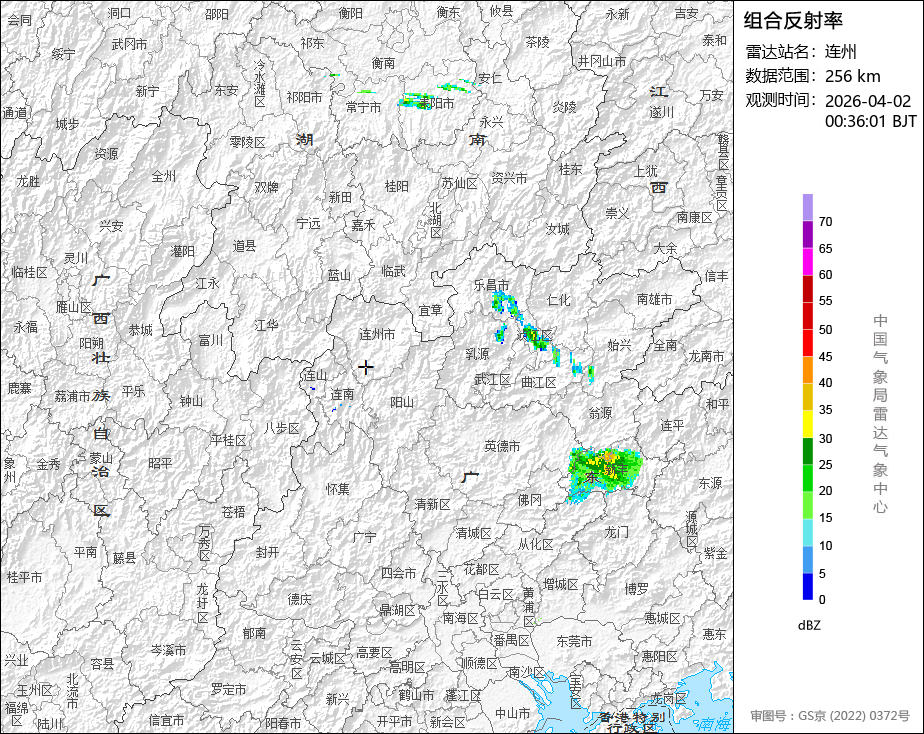
Task: Click the 从化区 map label
Action: (536, 544)
